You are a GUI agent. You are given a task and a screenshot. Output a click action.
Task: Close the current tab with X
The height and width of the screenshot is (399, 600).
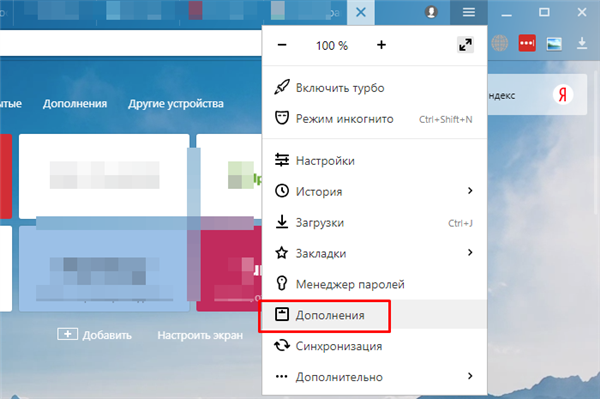(360, 12)
